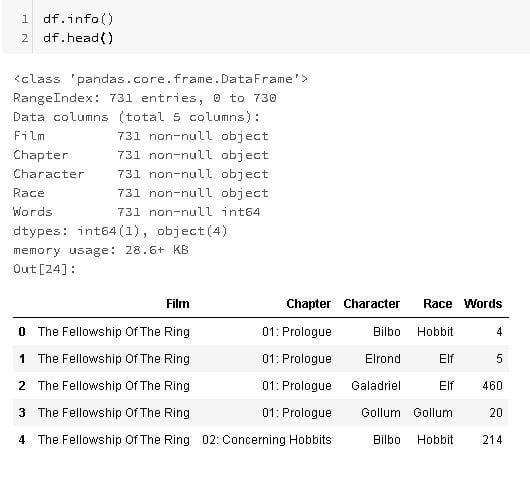Click the Words value 460

[x=492, y=385]
